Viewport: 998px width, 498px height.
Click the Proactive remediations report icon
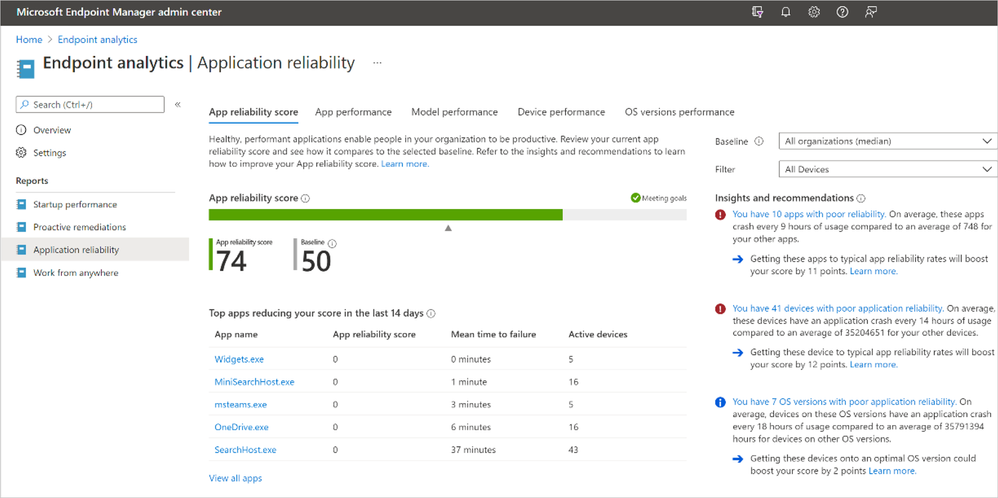[22, 227]
